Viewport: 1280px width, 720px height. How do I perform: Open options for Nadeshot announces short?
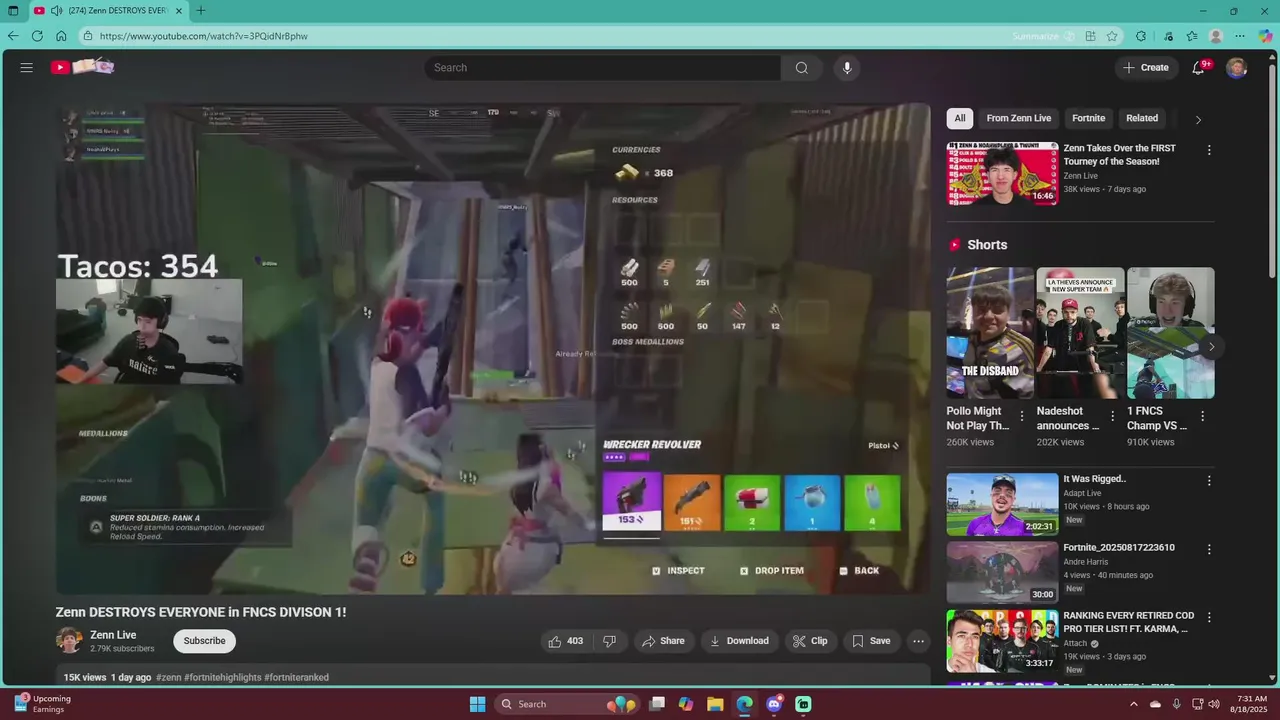(1112, 416)
